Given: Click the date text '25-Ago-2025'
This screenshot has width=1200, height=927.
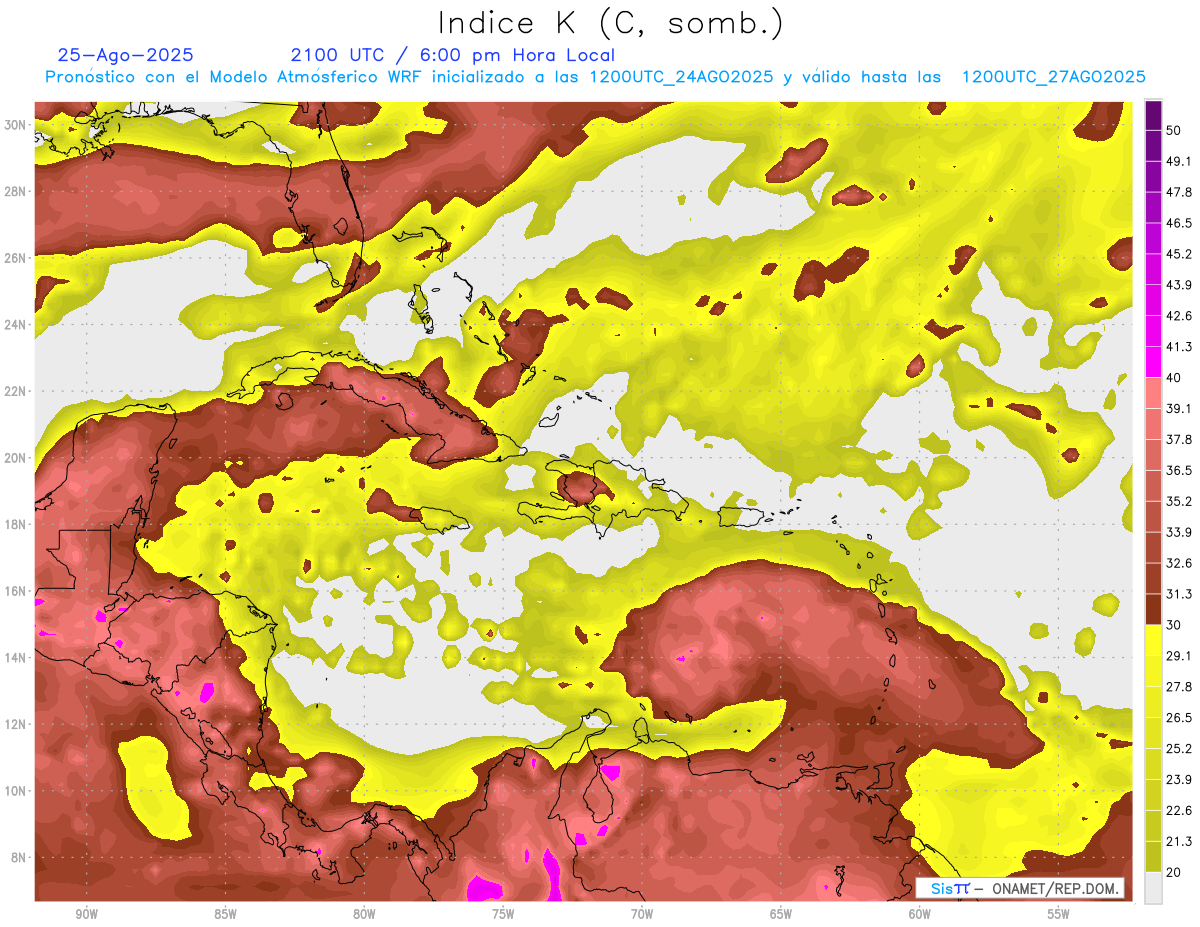Looking at the screenshot, I should [125, 56].
